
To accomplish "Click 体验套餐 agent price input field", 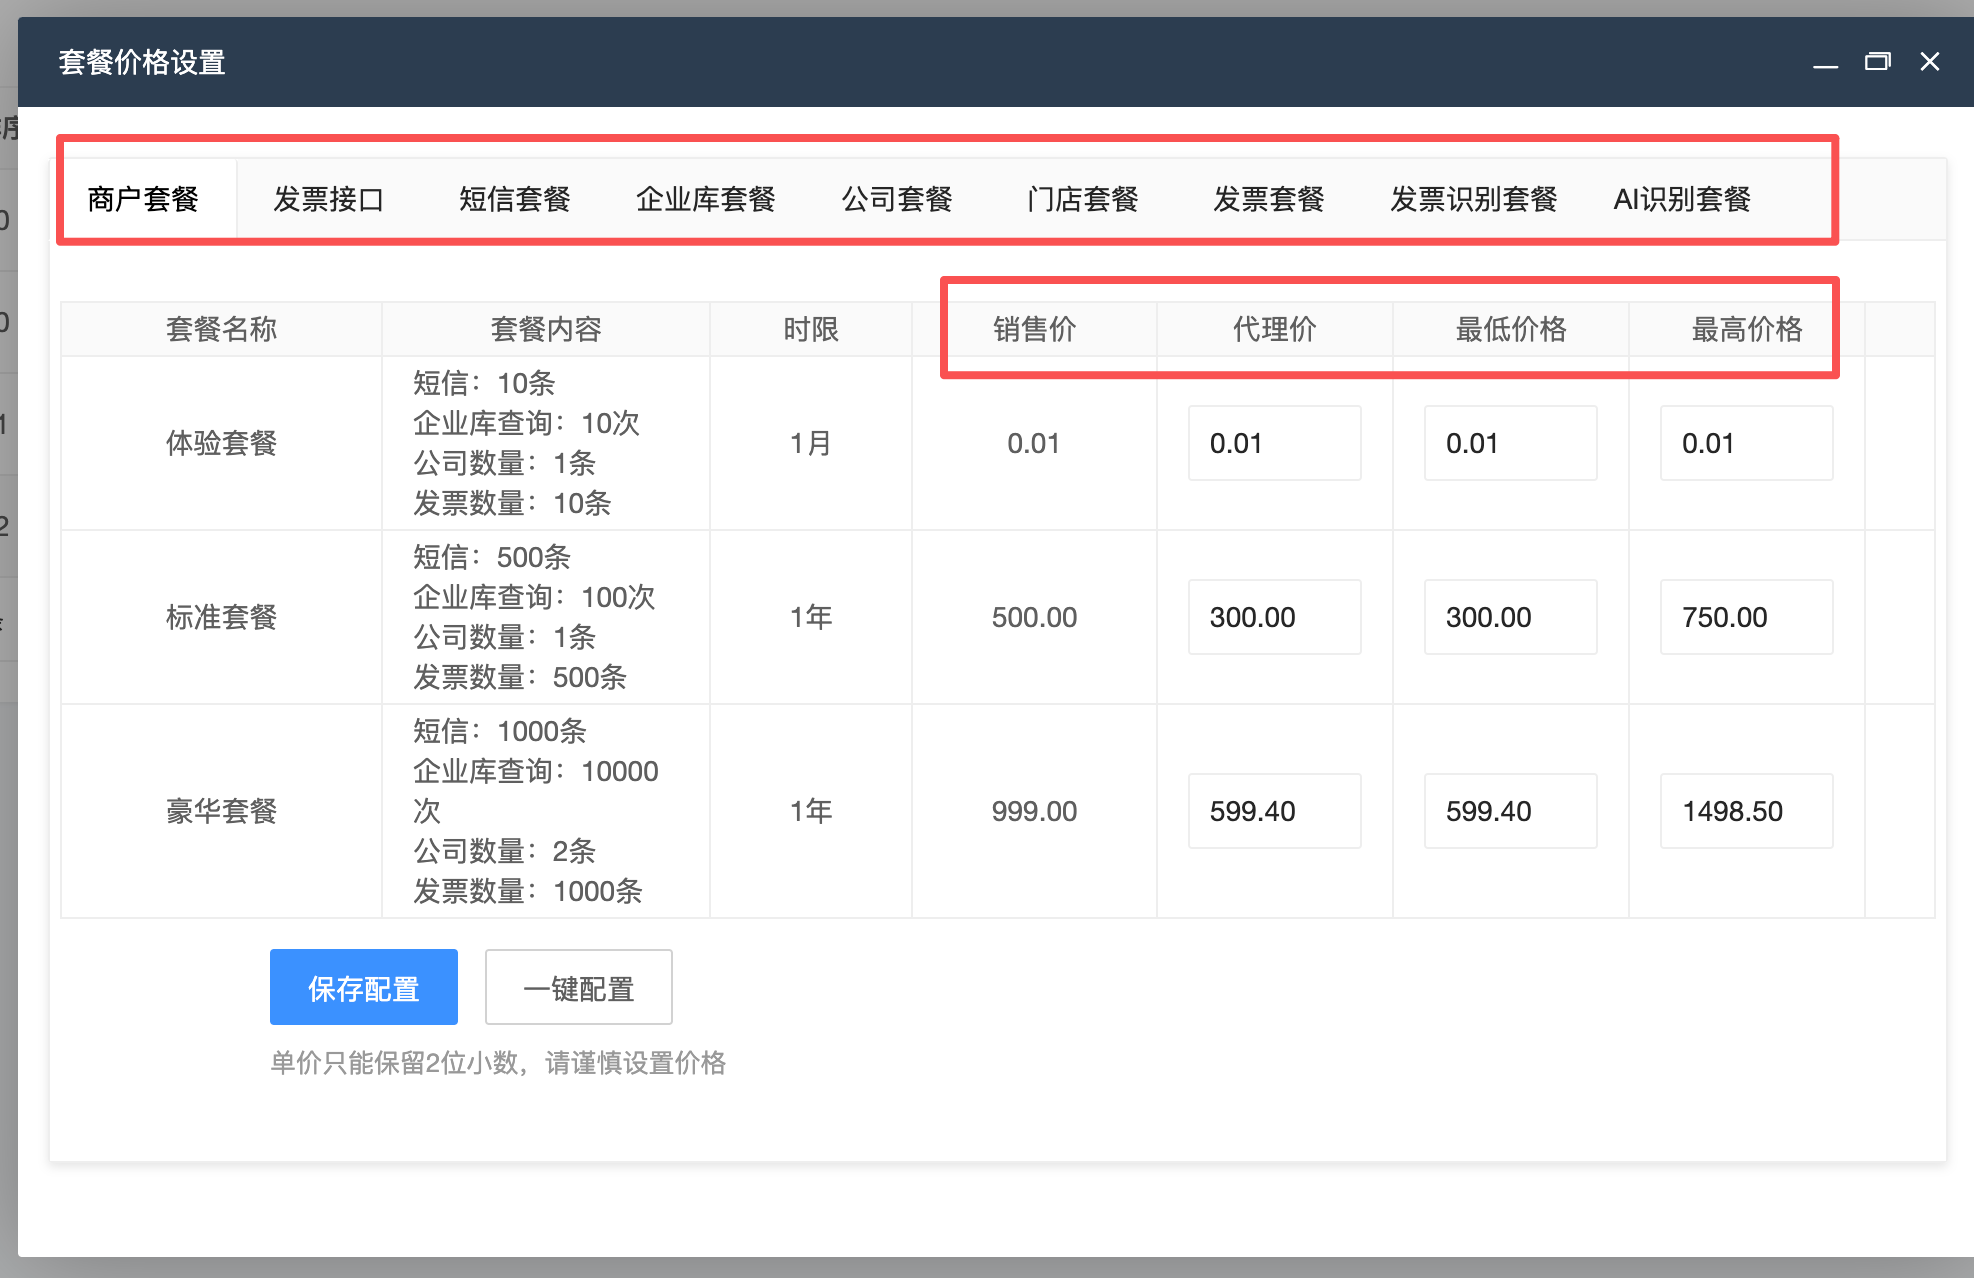I will [1274, 443].
